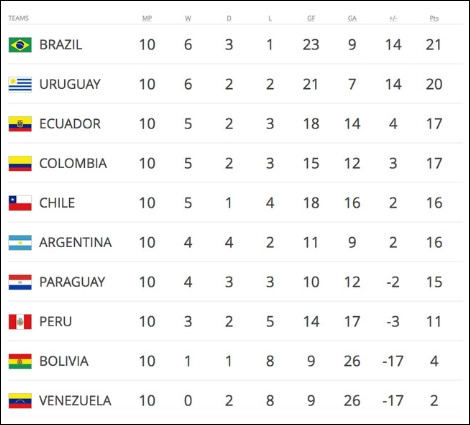Sort table by Pts column header

click(434, 18)
